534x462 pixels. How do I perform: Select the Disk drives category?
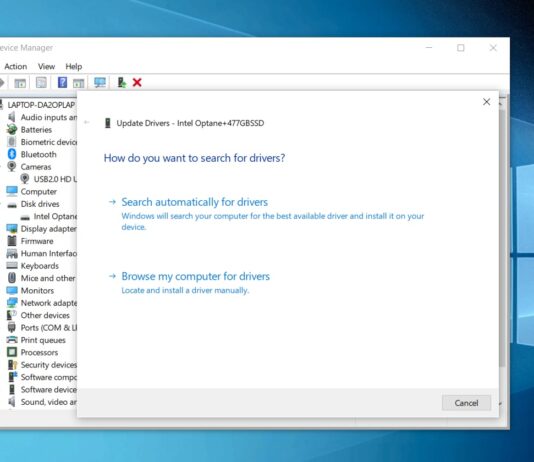pyautogui.click(x=40, y=204)
